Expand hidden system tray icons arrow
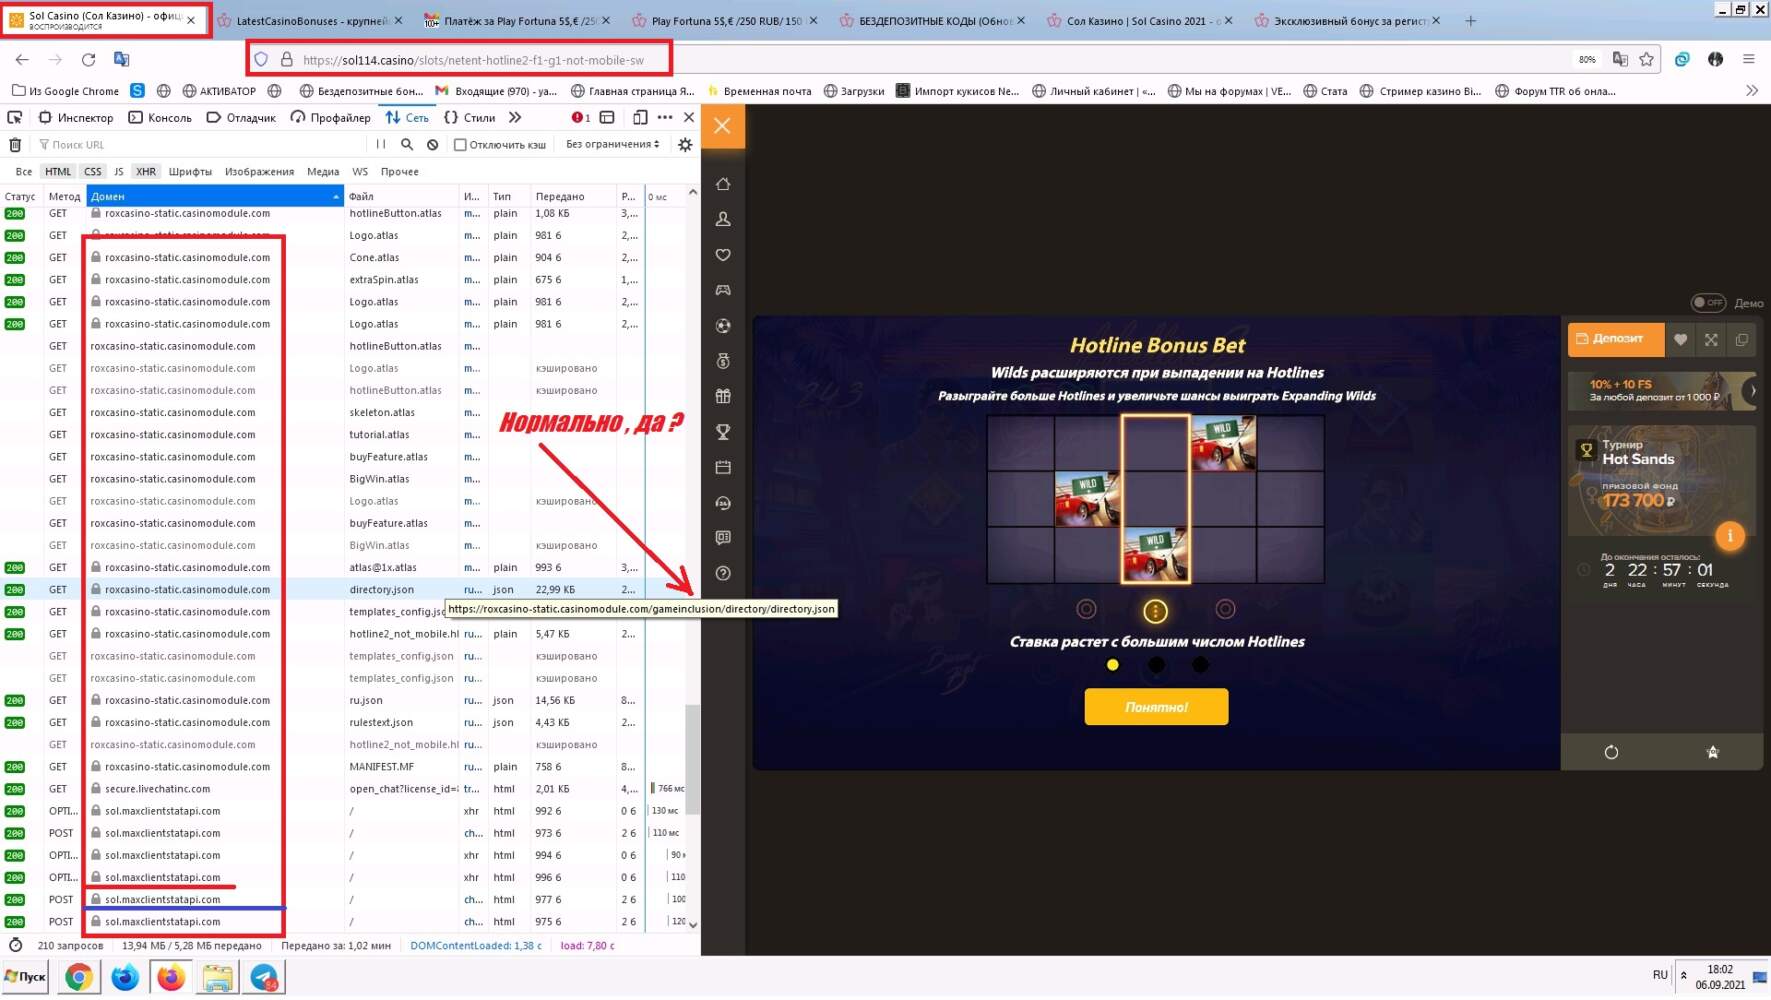The height and width of the screenshot is (1000, 1771). 1683,975
